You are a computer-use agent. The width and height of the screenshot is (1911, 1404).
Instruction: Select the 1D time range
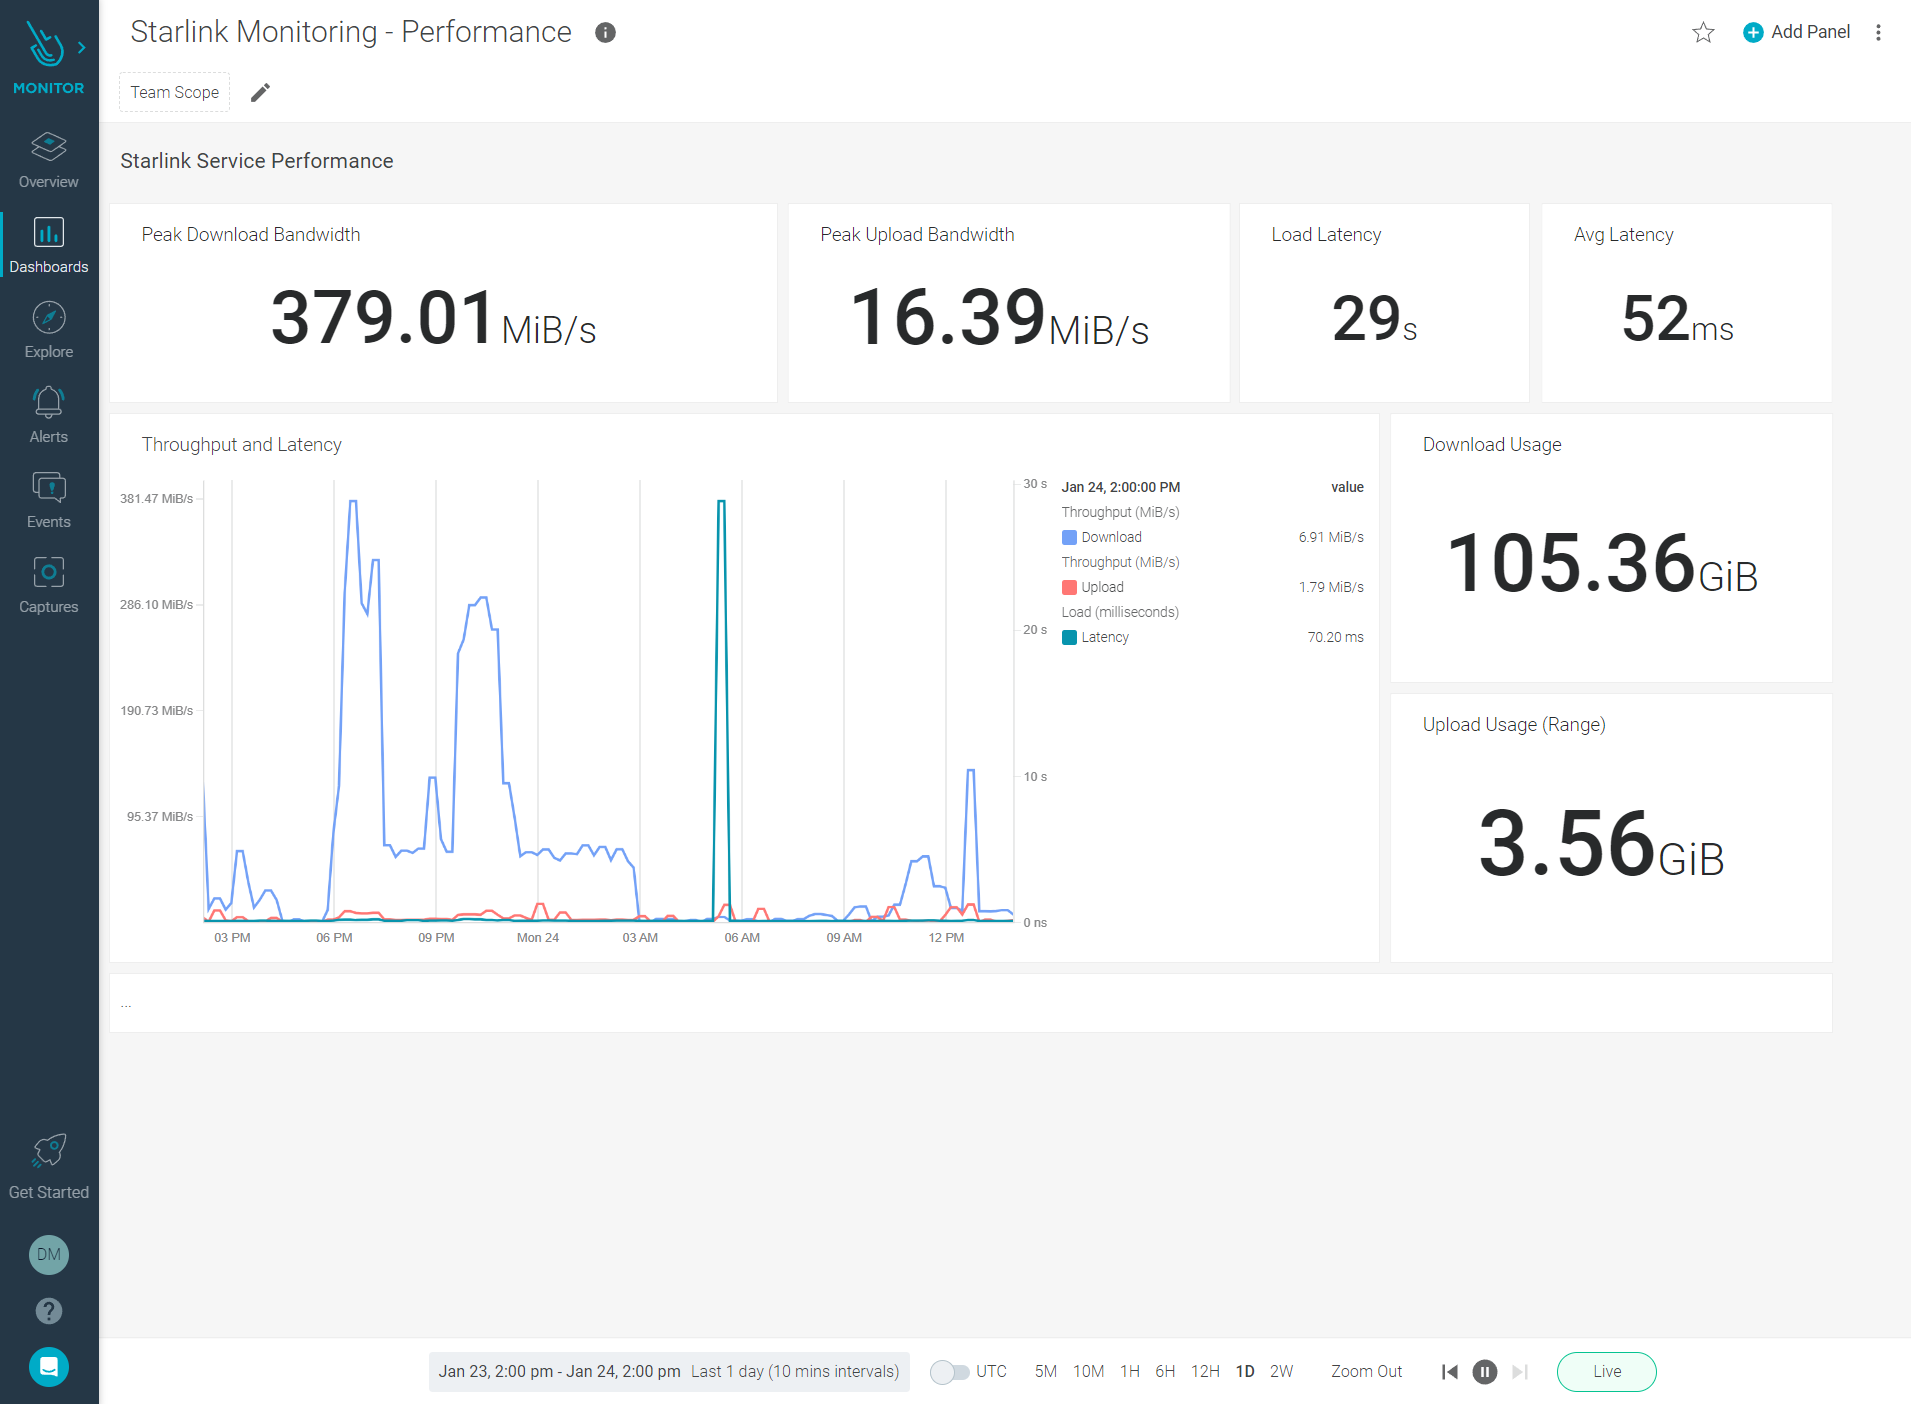(1245, 1372)
